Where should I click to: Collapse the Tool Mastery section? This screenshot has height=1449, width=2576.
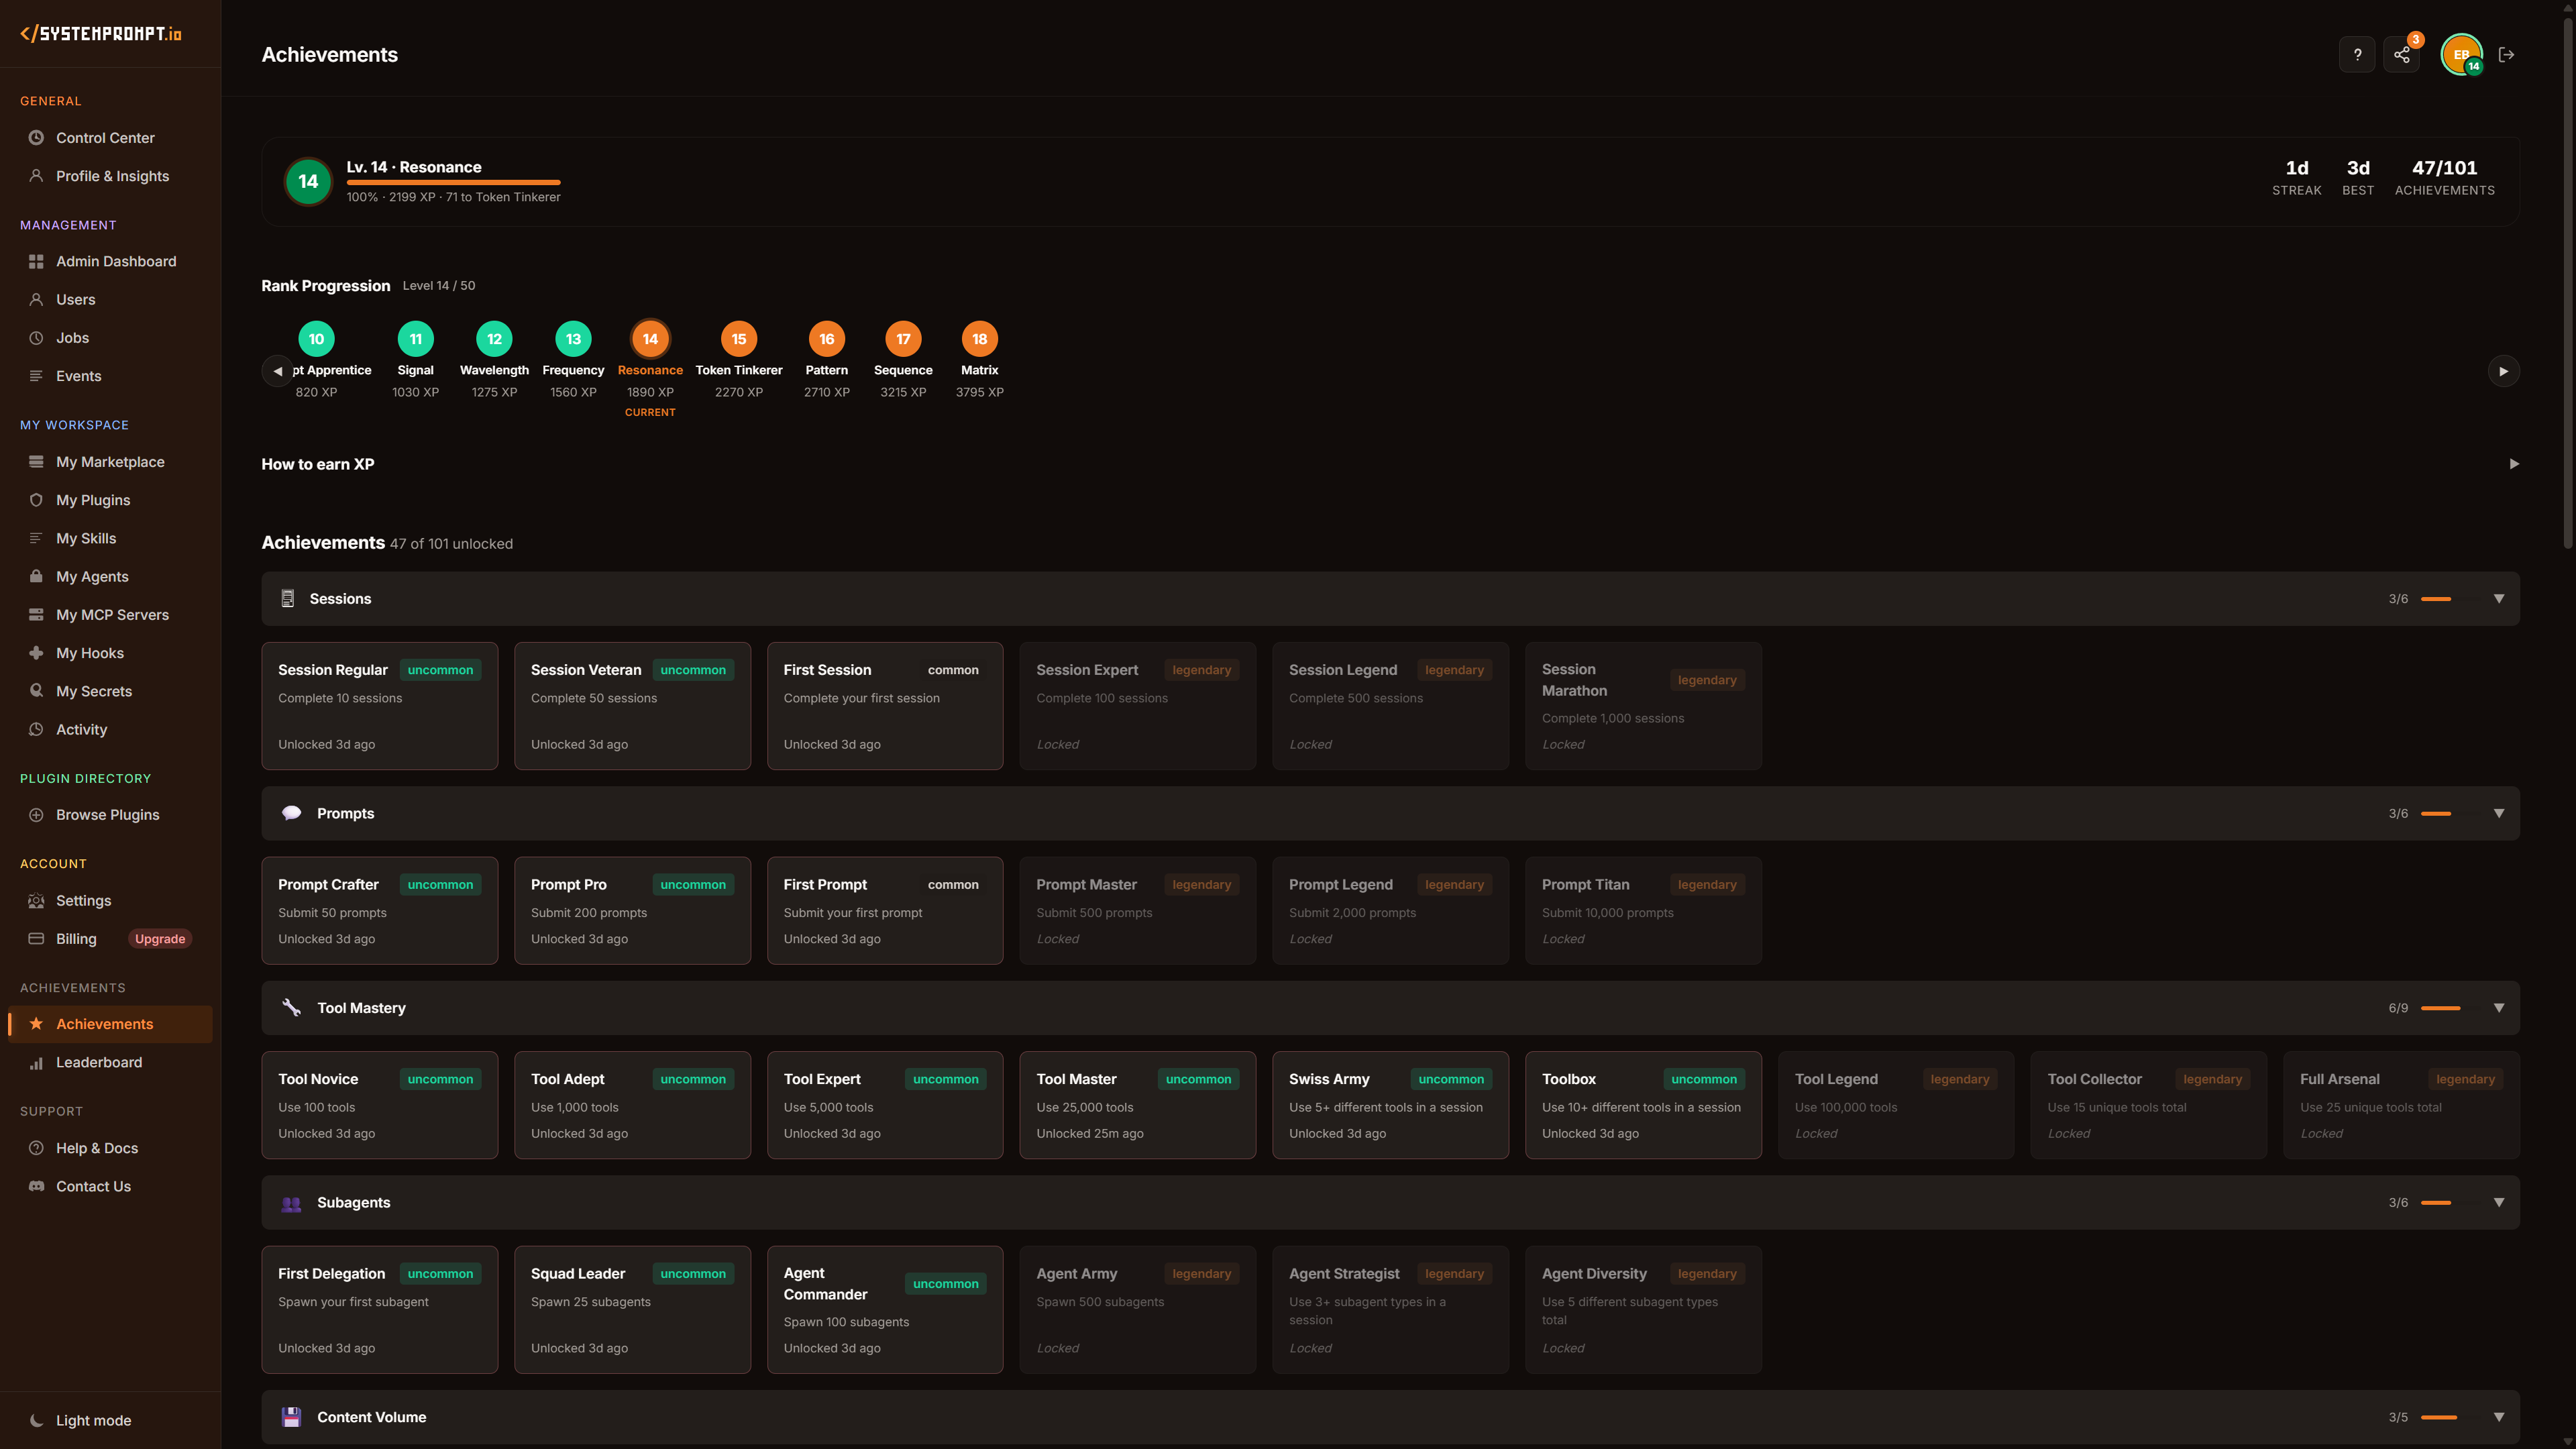(x=2499, y=1007)
